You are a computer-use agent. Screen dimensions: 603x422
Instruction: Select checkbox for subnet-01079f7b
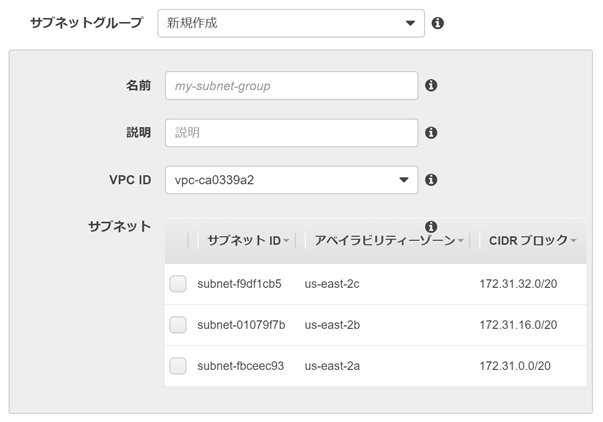click(x=178, y=325)
